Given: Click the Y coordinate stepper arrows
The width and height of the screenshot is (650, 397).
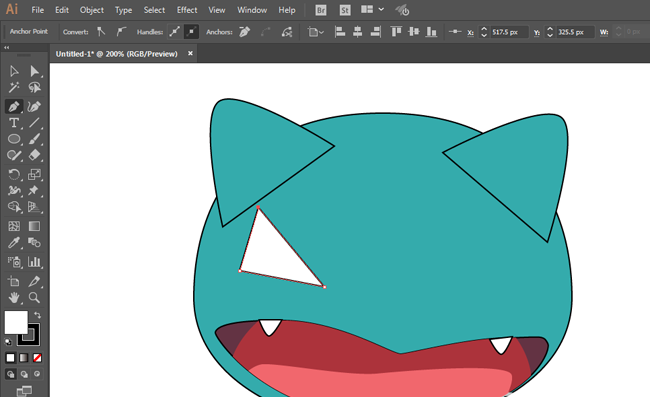Looking at the screenshot, I should point(550,32).
